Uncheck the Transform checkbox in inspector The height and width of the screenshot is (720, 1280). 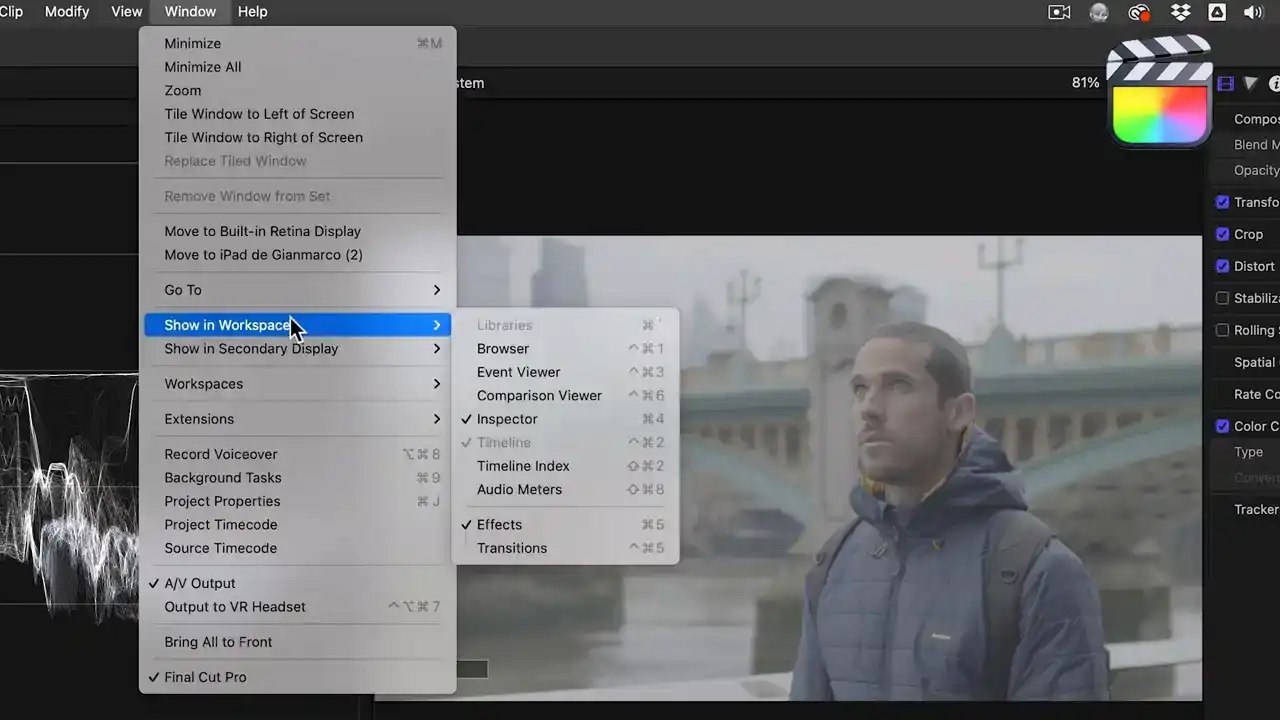(1222, 202)
